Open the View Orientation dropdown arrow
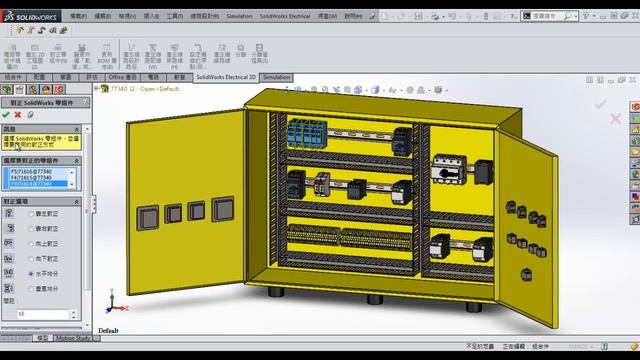 point(366,90)
